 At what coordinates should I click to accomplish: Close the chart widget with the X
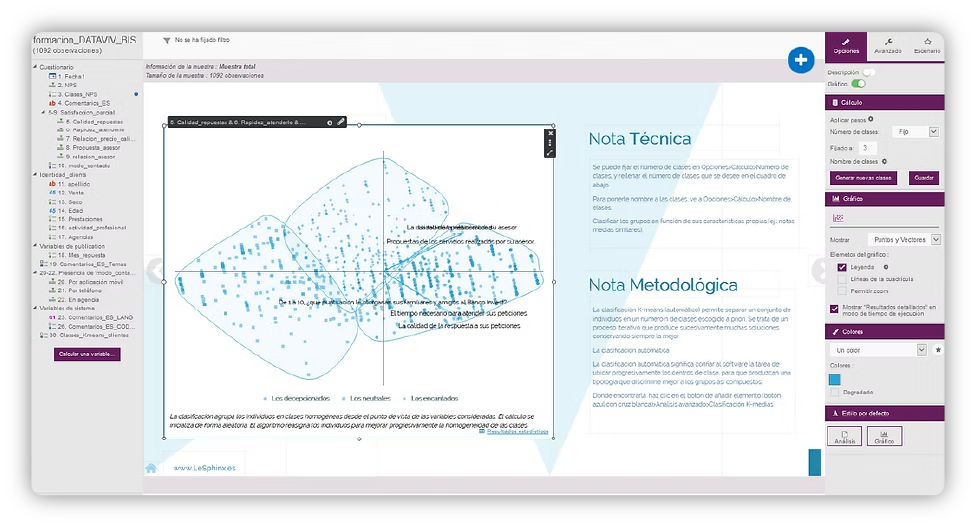pos(549,133)
